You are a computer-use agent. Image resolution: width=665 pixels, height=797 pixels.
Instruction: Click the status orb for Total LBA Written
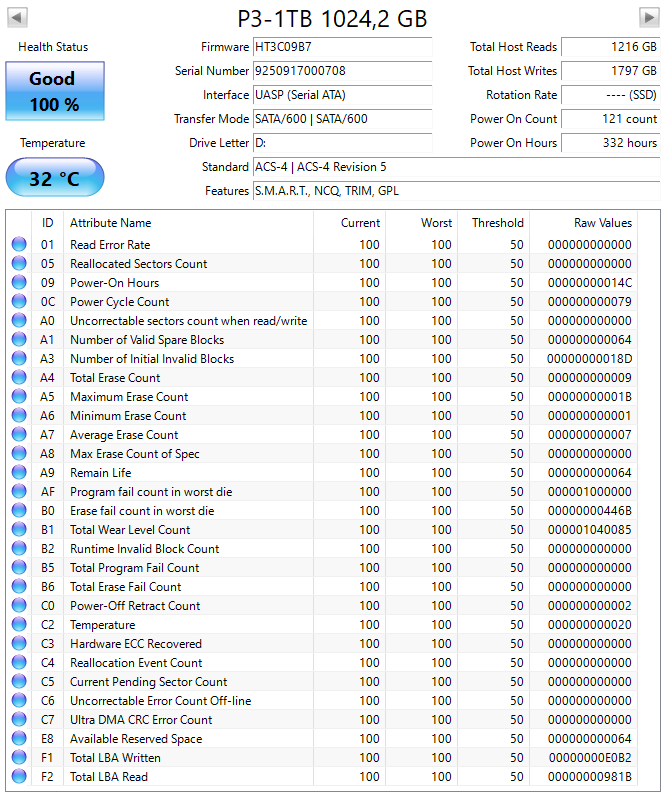pos(19,758)
